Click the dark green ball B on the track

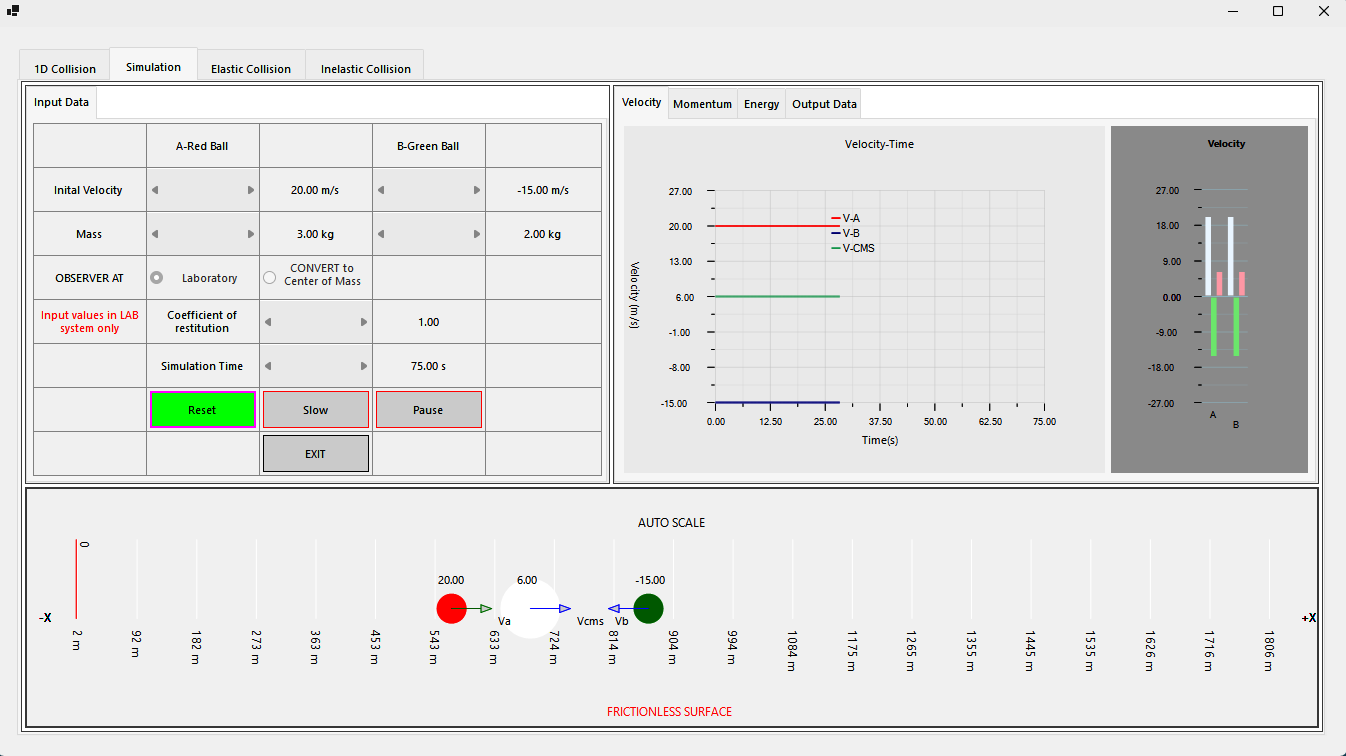click(648, 608)
